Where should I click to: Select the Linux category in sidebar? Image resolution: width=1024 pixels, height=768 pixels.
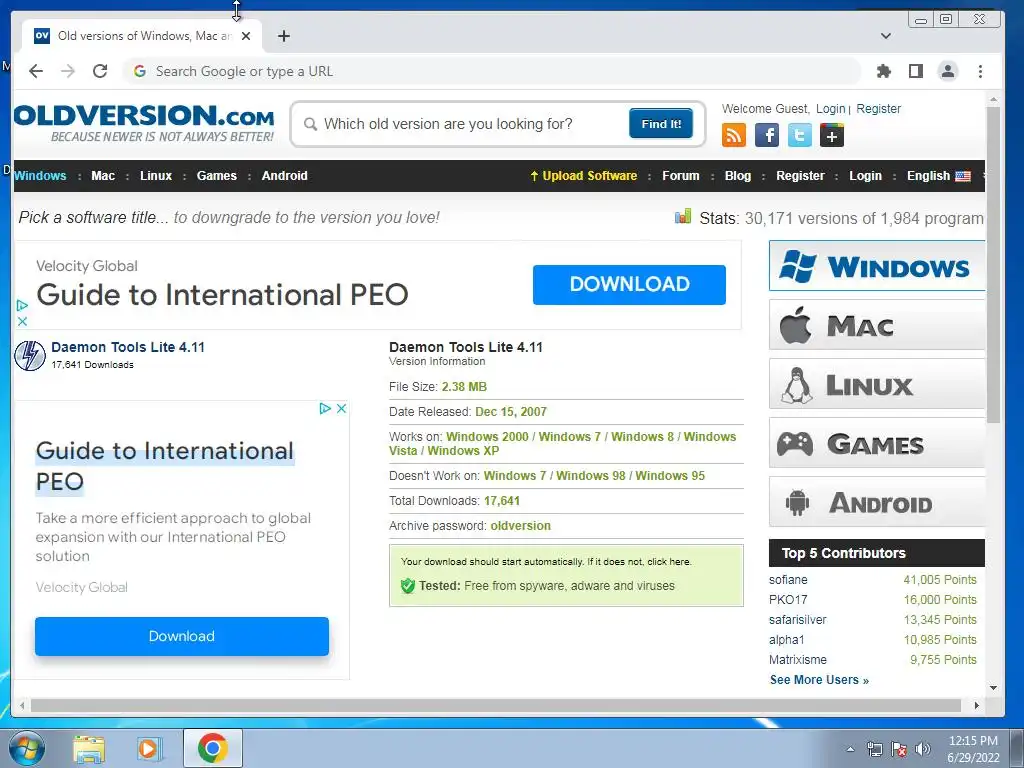pyautogui.click(x=877, y=384)
